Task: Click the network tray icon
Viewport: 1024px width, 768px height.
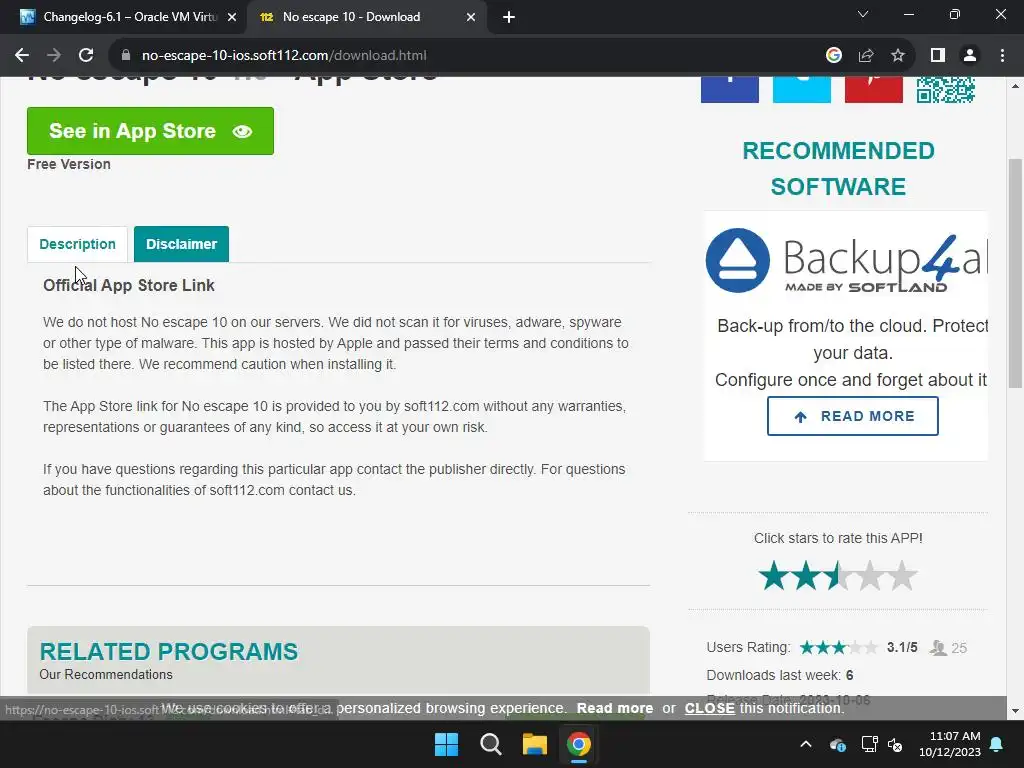Action: (869, 744)
